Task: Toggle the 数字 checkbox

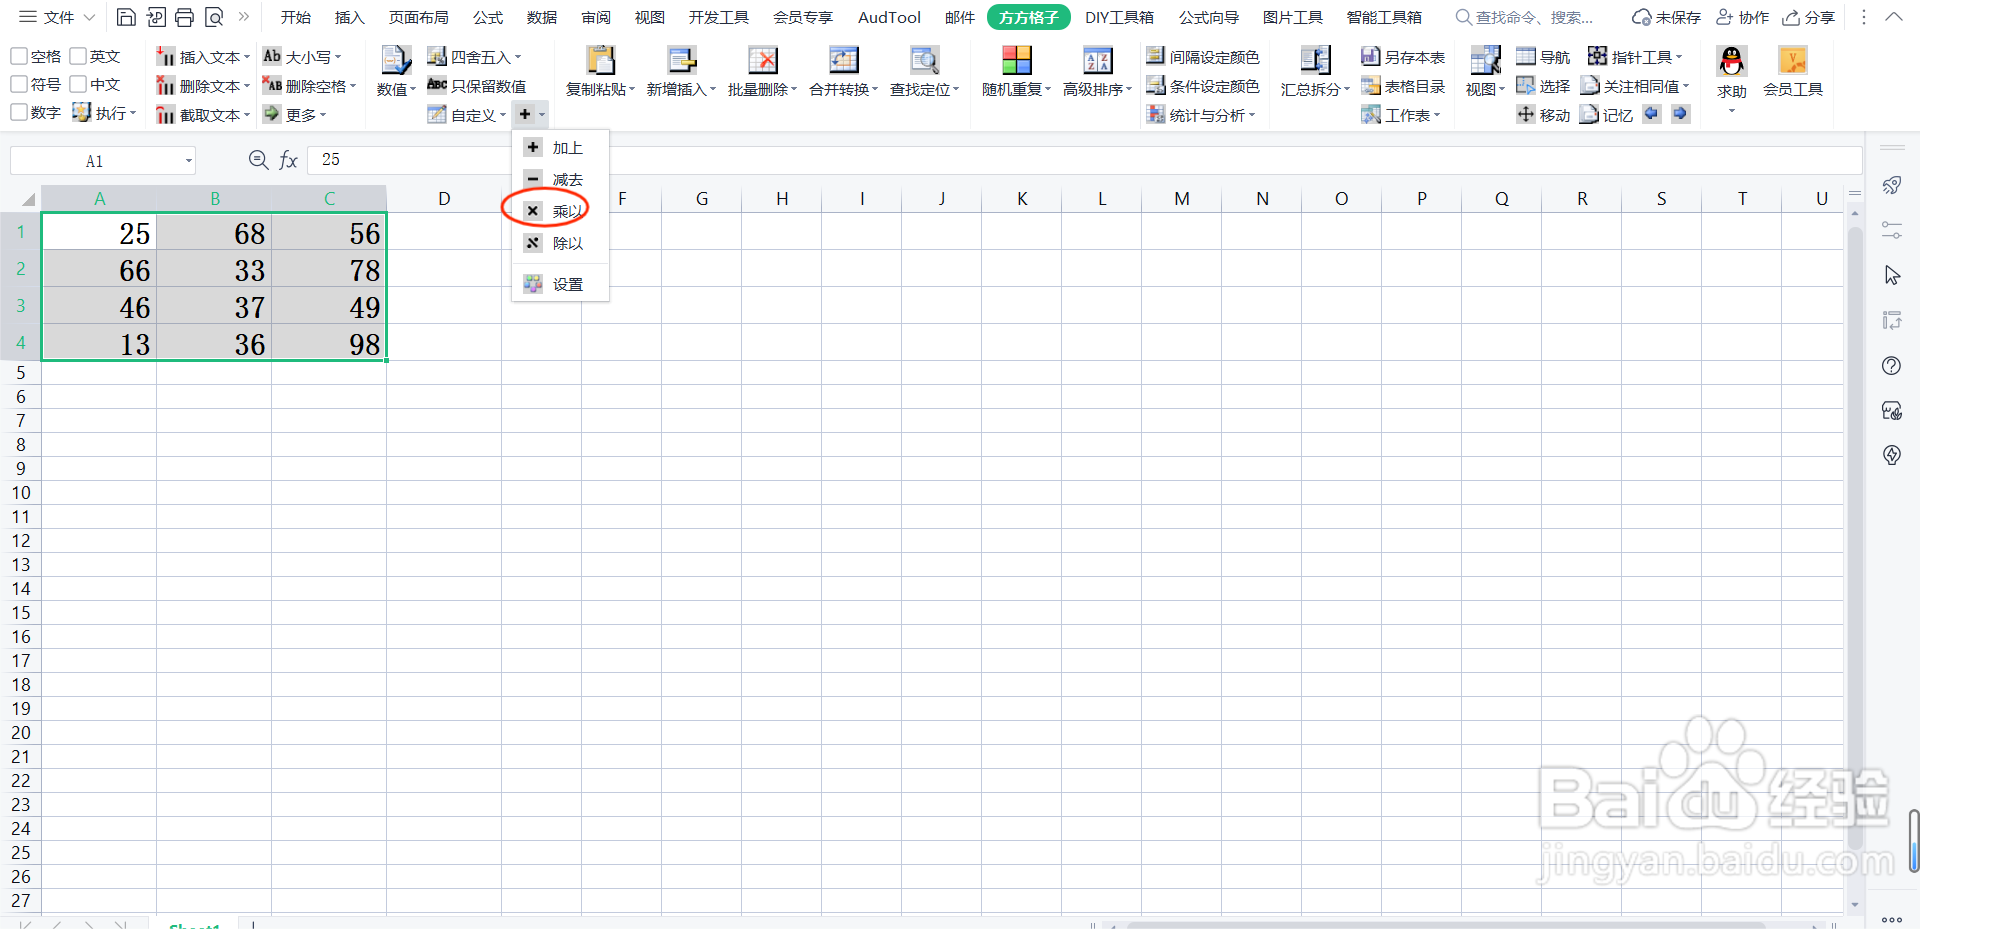Action: tap(19, 112)
